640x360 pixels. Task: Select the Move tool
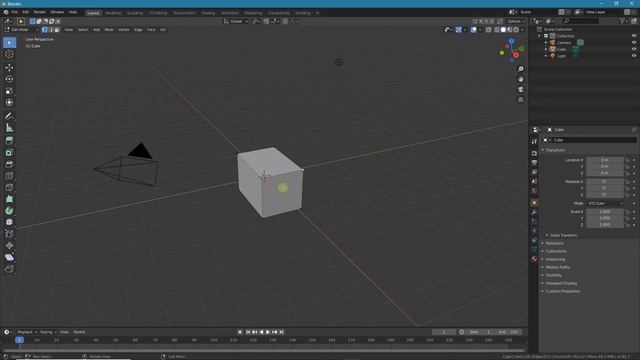[9, 67]
